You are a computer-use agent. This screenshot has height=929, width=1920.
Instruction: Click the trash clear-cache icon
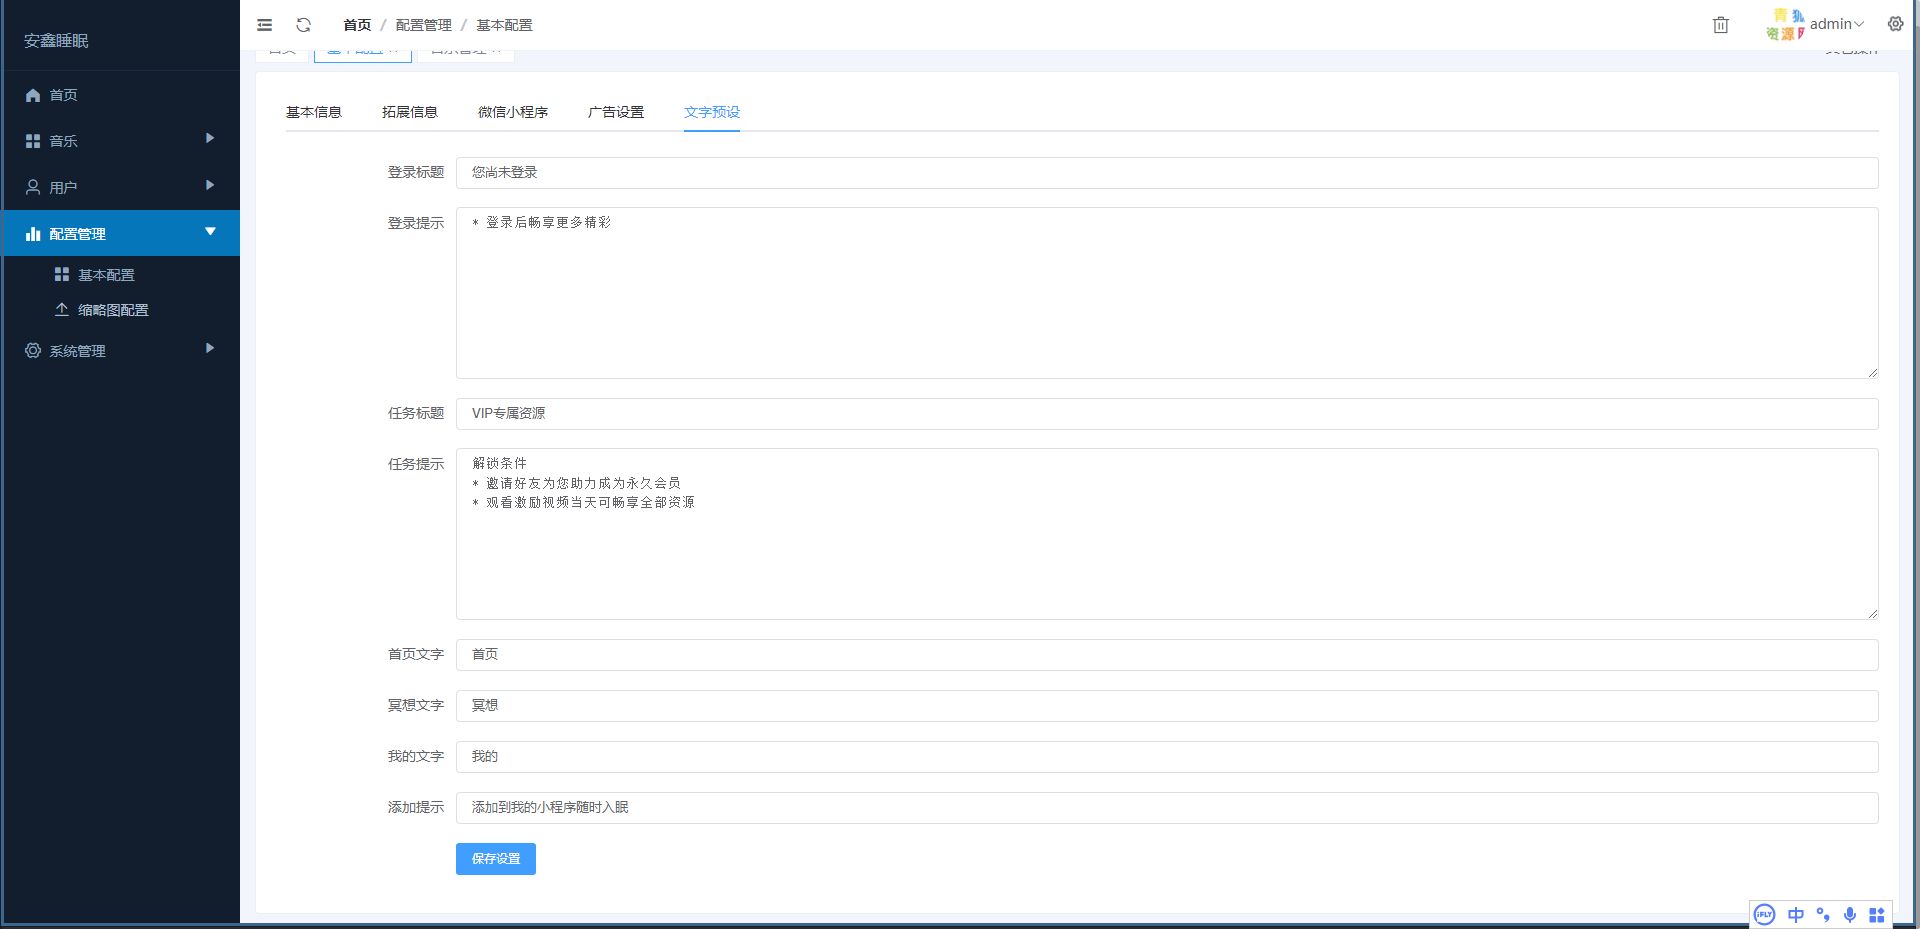coord(1720,25)
